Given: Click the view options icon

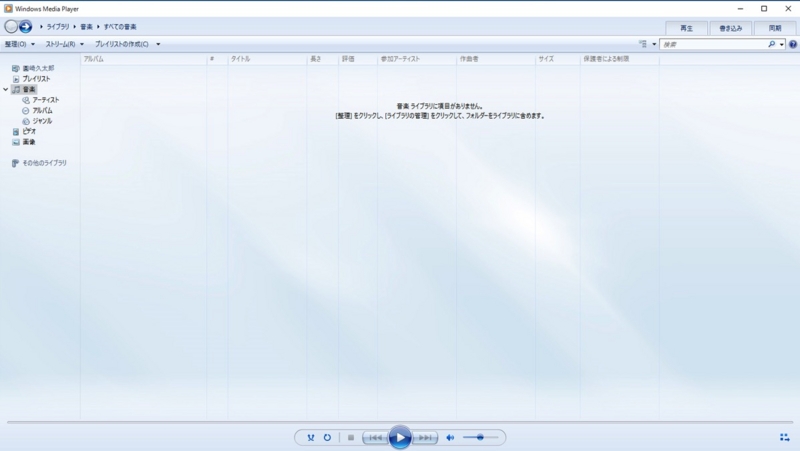Looking at the screenshot, I should coord(643,44).
